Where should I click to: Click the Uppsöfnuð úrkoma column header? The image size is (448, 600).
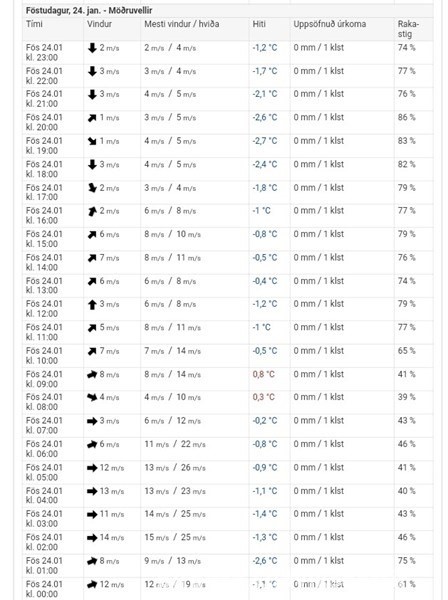pos(330,24)
